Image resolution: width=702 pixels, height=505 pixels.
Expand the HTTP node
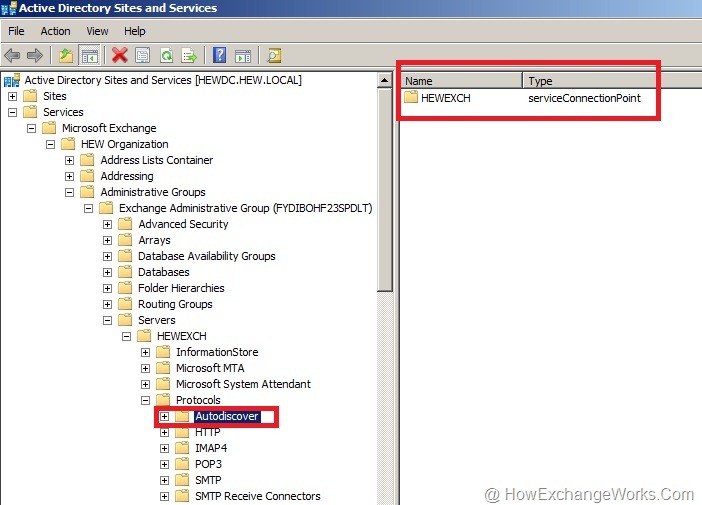click(164, 432)
